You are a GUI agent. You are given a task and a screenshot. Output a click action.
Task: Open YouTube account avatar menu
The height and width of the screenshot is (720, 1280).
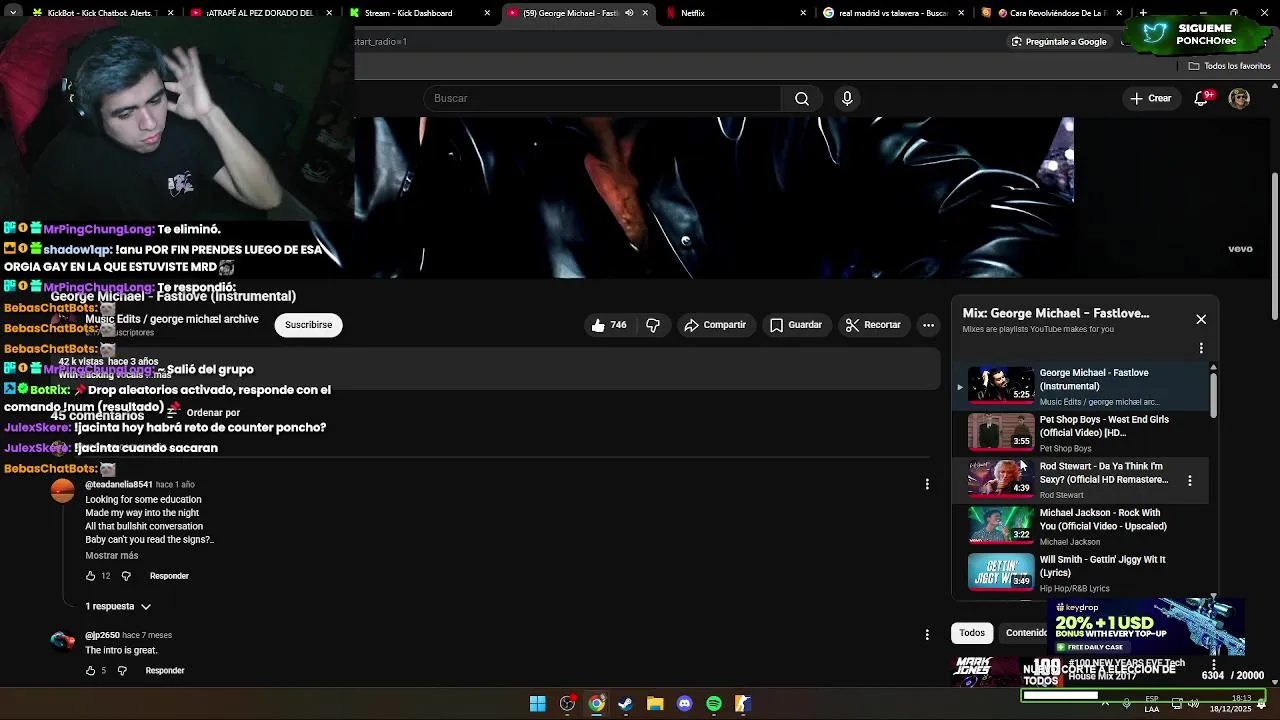[x=1239, y=98]
